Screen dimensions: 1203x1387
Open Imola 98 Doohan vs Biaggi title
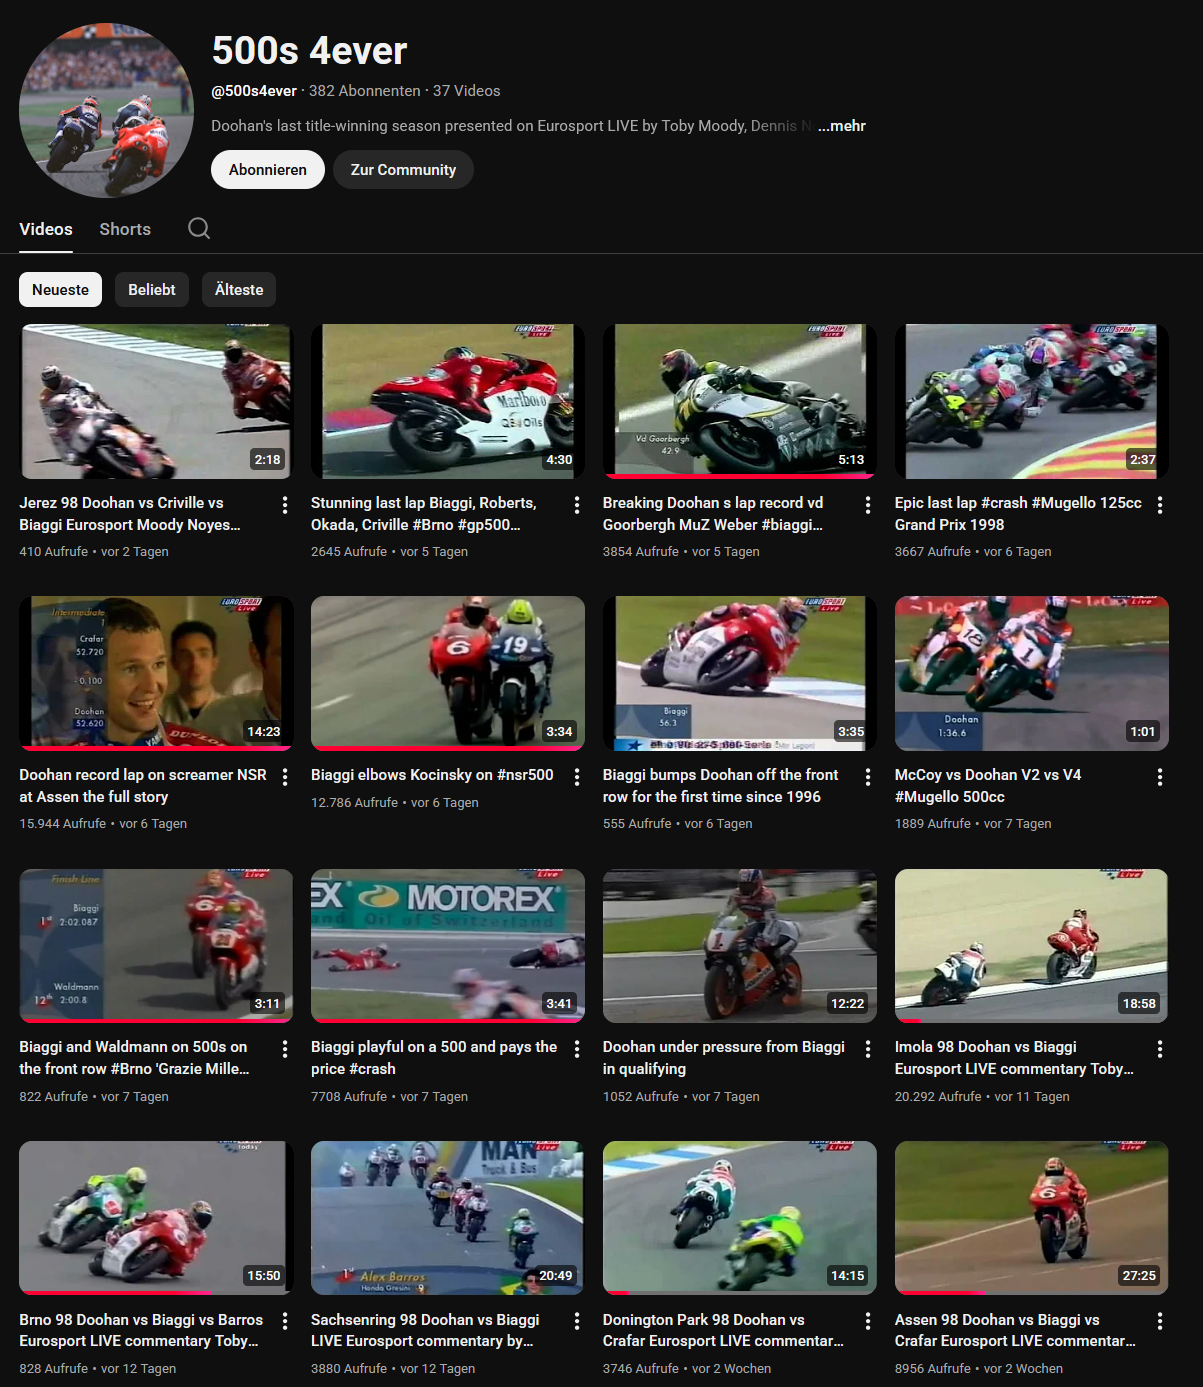[x=1014, y=1058]
